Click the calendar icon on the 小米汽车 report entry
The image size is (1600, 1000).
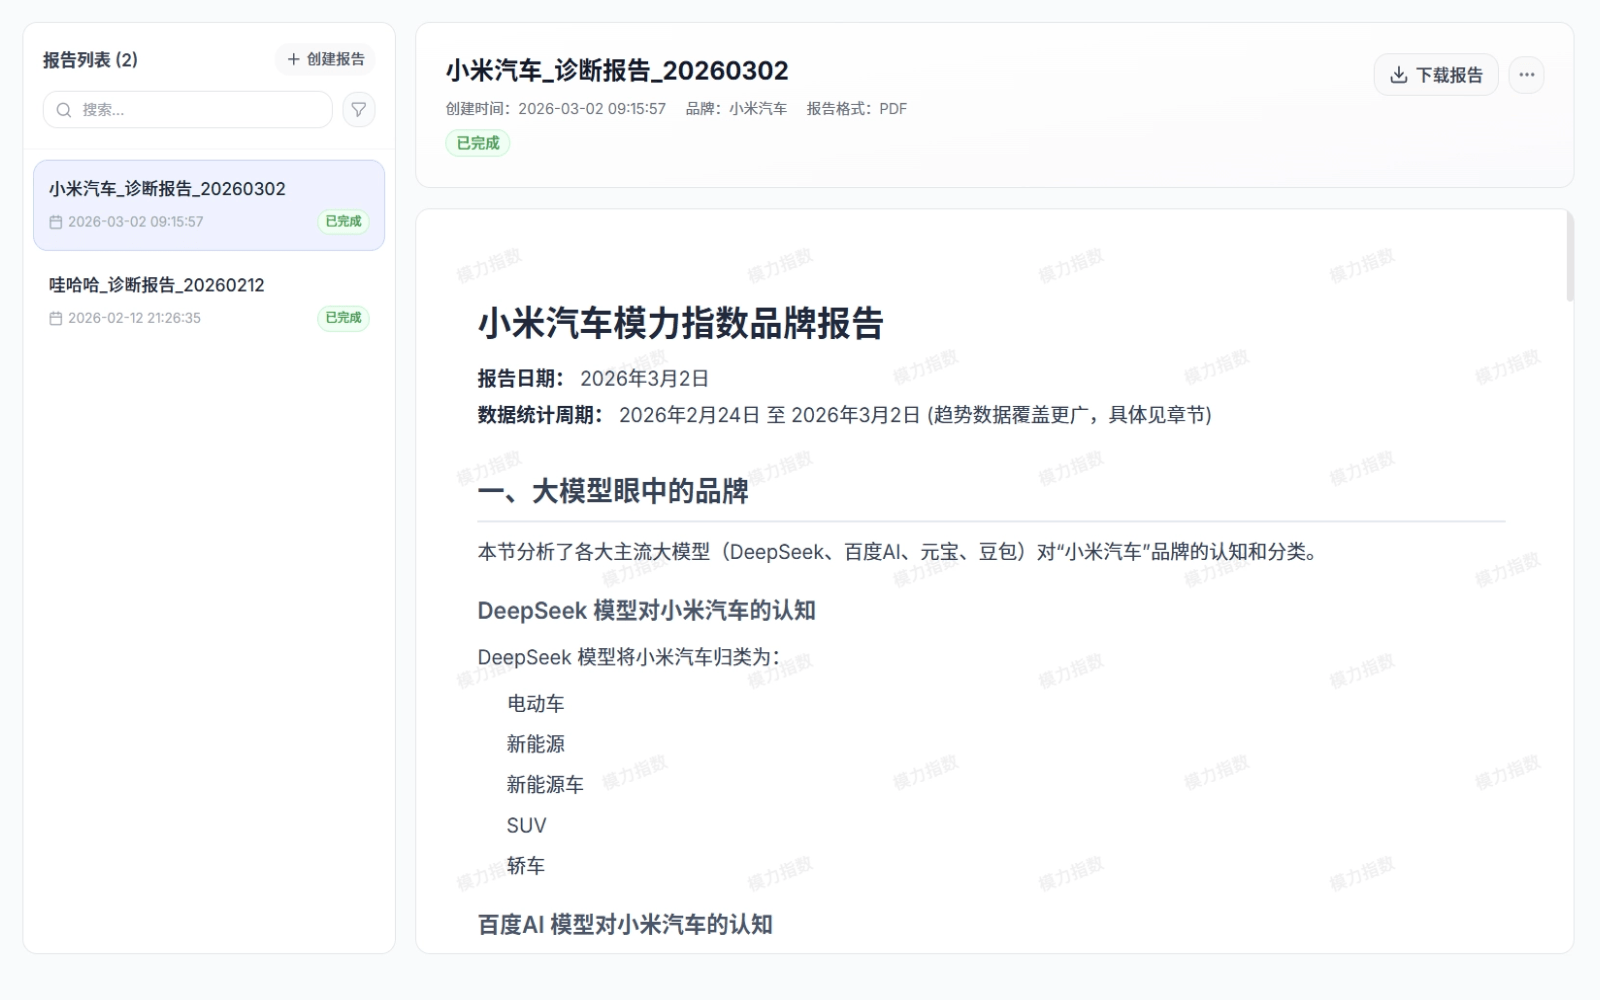(57, 222)
